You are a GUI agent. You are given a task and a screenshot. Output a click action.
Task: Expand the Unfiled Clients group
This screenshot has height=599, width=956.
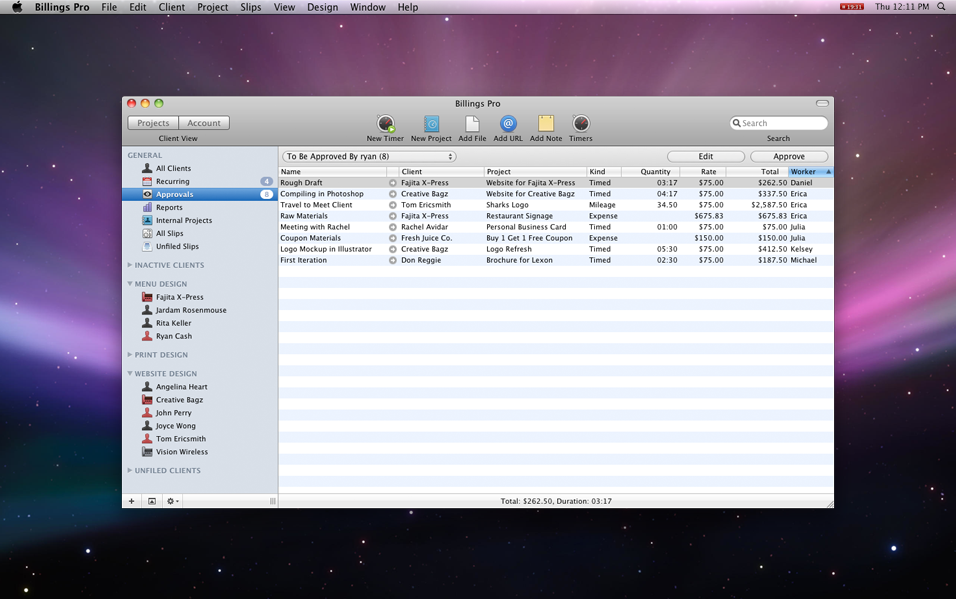[129, 470]
